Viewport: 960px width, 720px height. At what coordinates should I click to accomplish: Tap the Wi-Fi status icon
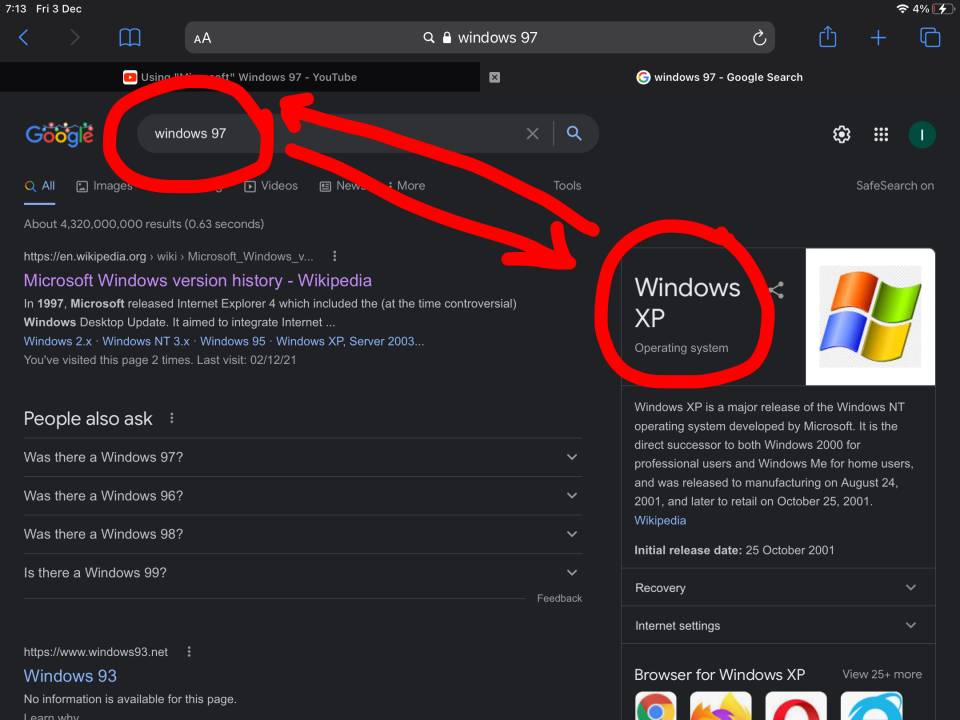click(x=902, y=9)
